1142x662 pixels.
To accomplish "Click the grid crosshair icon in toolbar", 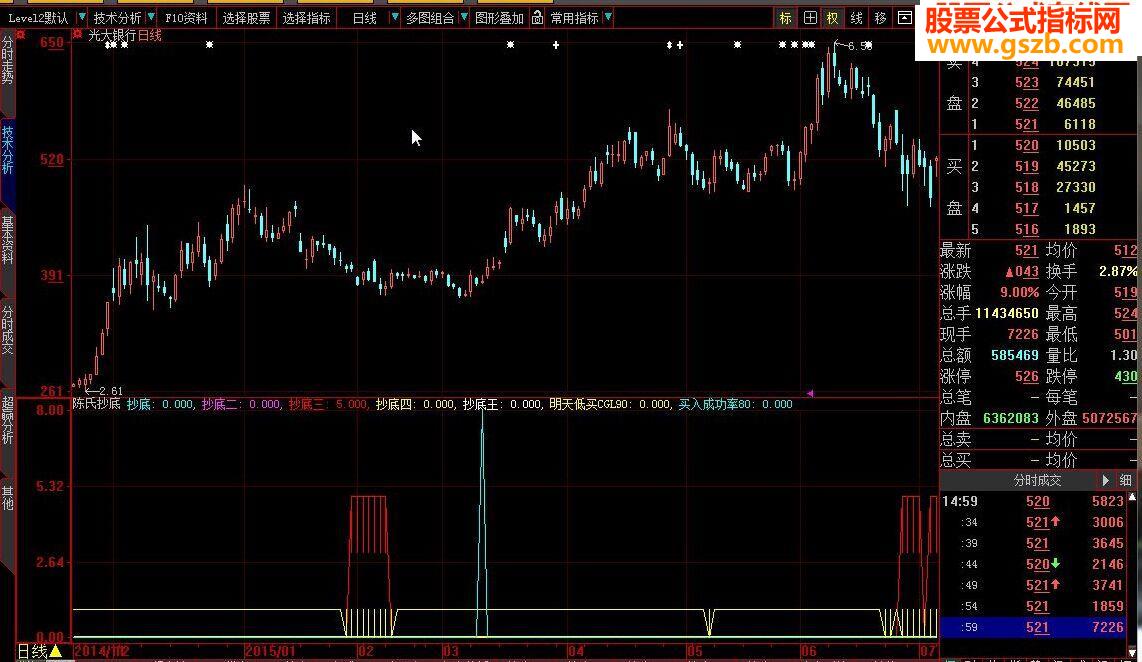I will tap(809, 18).
